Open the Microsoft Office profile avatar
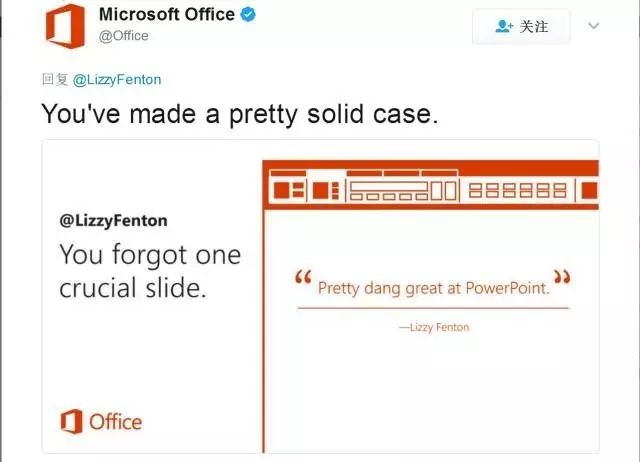 click(x=65, y=26)
